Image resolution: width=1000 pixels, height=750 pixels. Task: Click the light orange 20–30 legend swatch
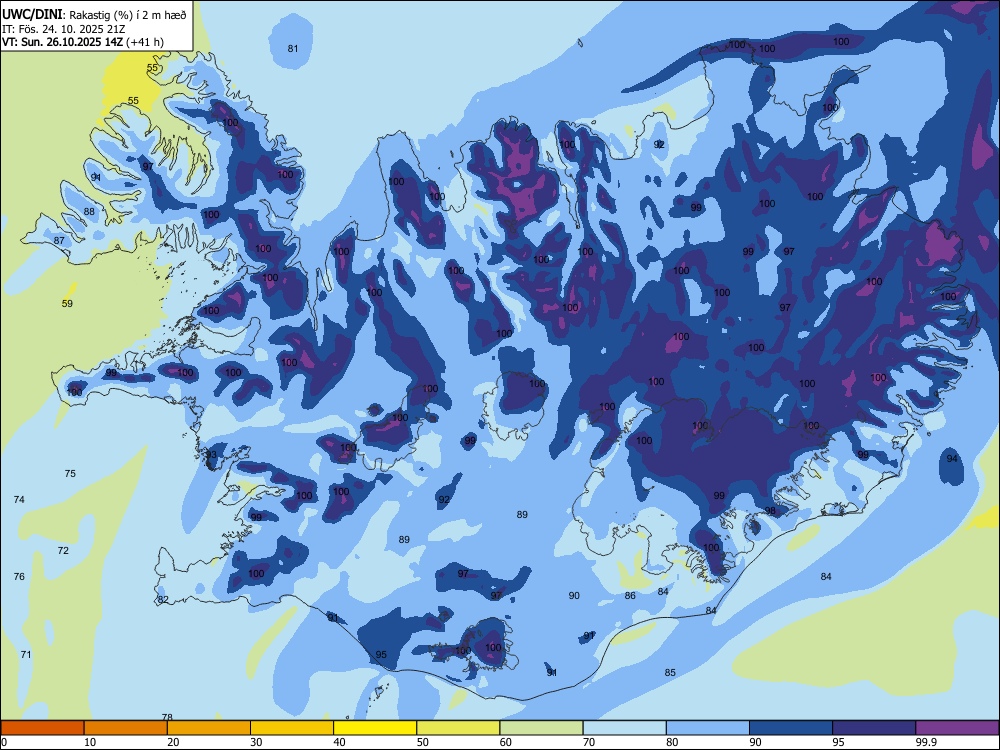tap(209, 728)
